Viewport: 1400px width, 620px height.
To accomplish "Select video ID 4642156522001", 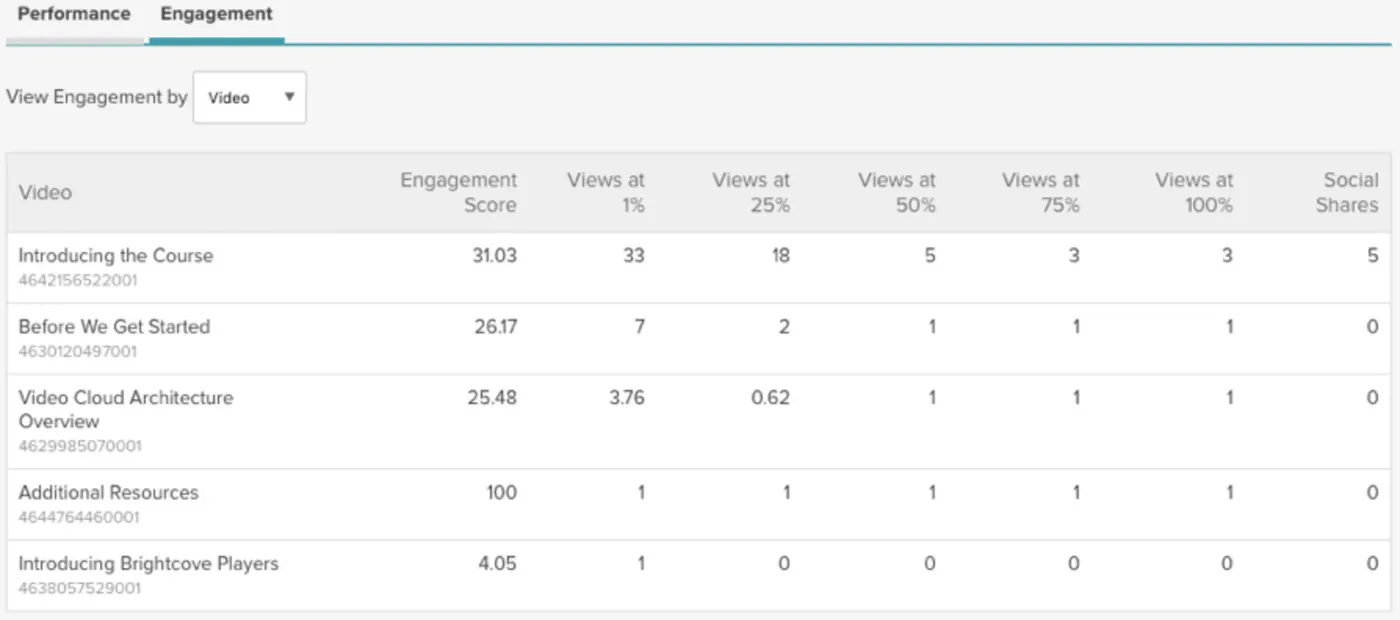I will click(78, 281).
